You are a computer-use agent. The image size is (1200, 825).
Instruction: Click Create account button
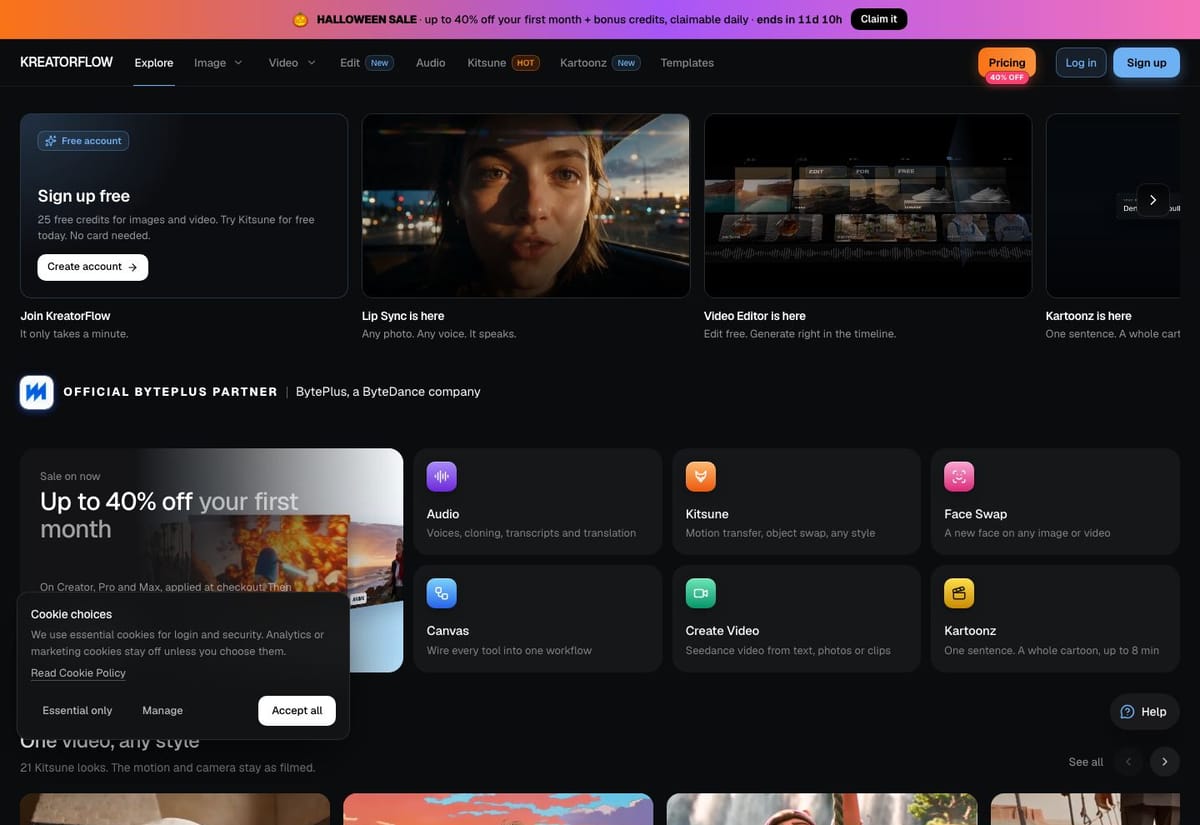point(93,267)
